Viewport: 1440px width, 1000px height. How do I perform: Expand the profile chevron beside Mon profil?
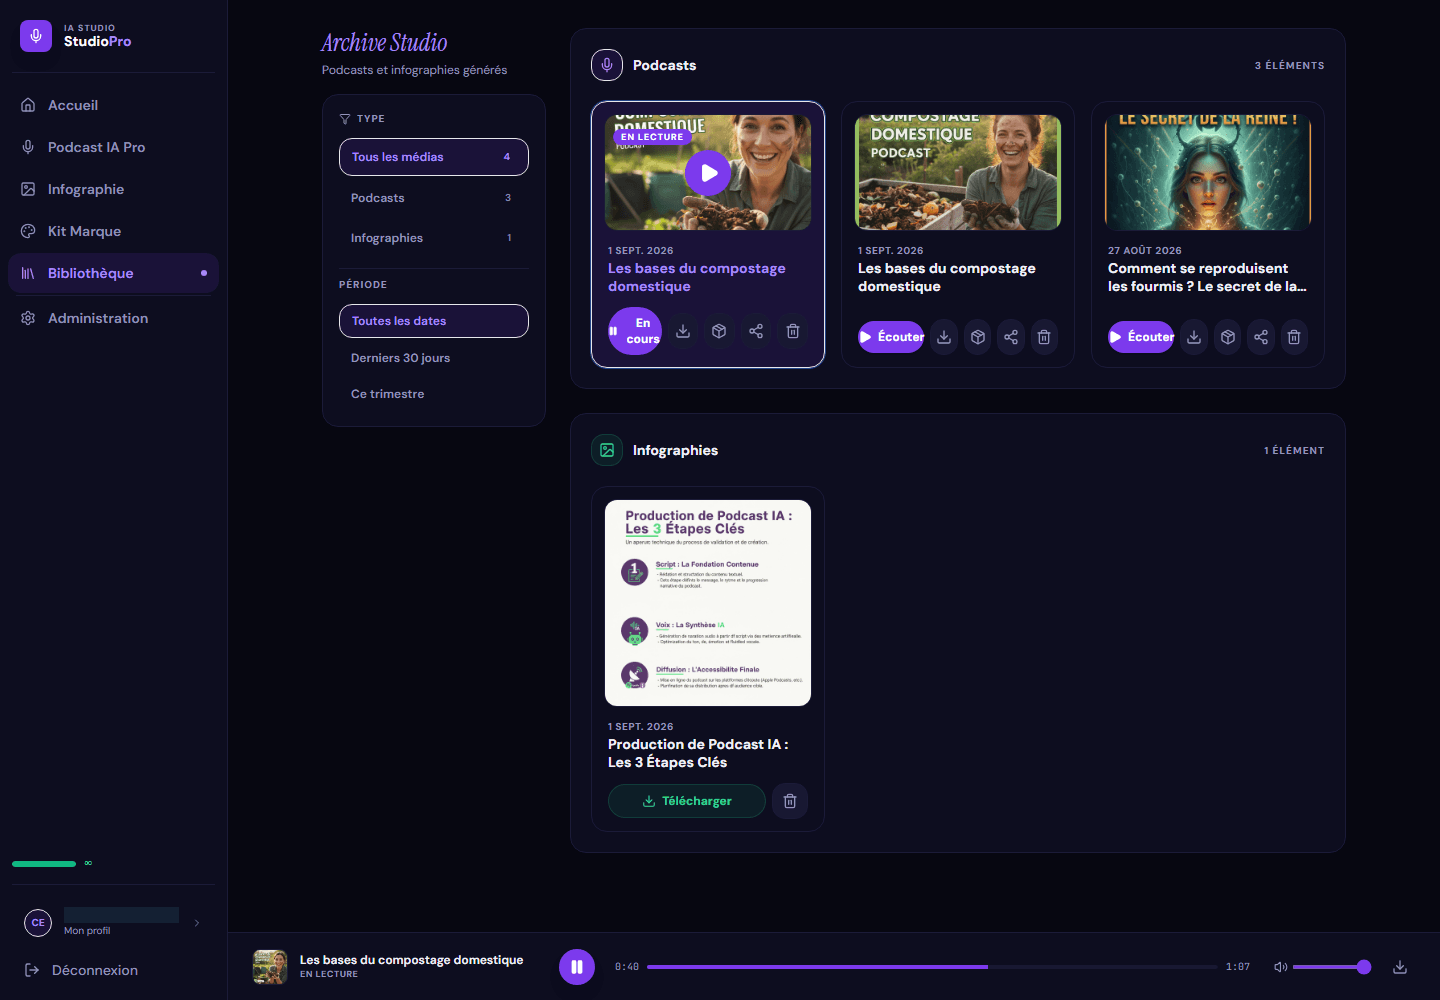(x=197, y=923)
